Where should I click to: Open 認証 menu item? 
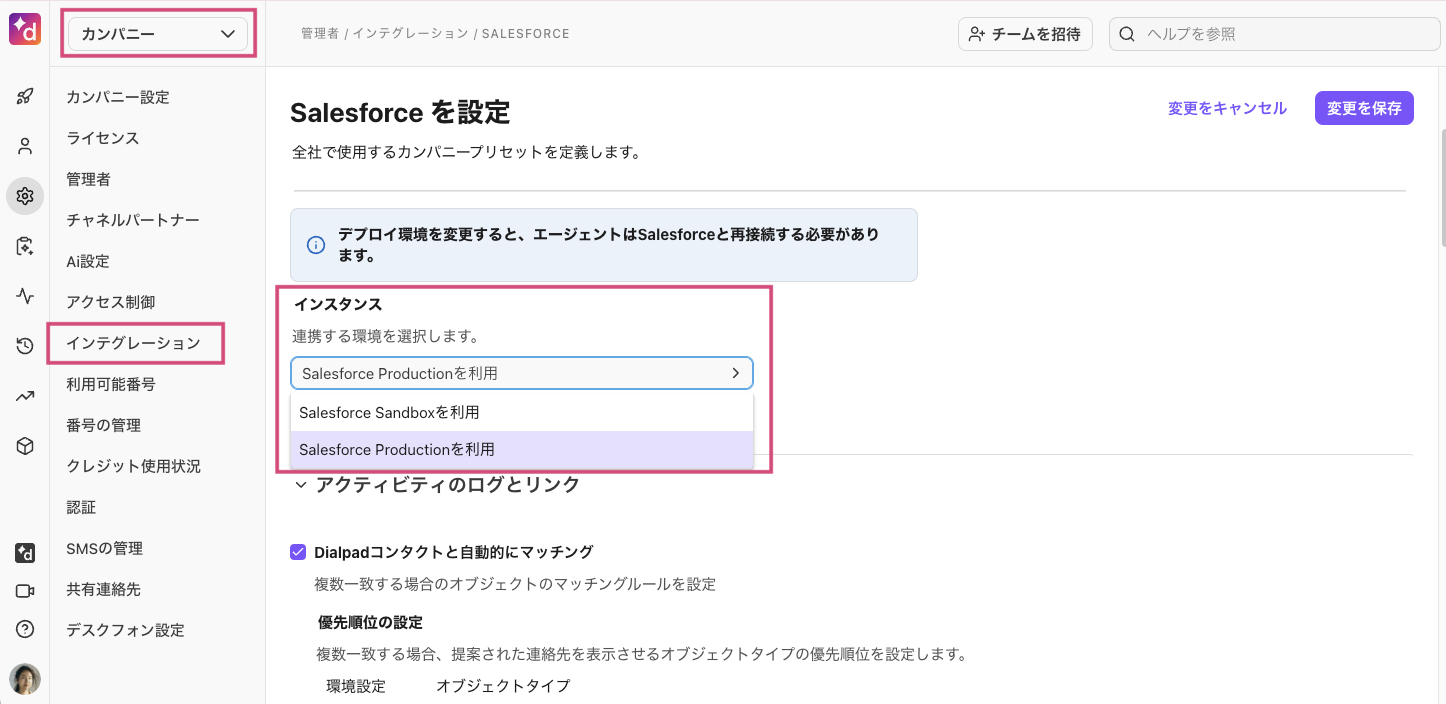(81, 507)
